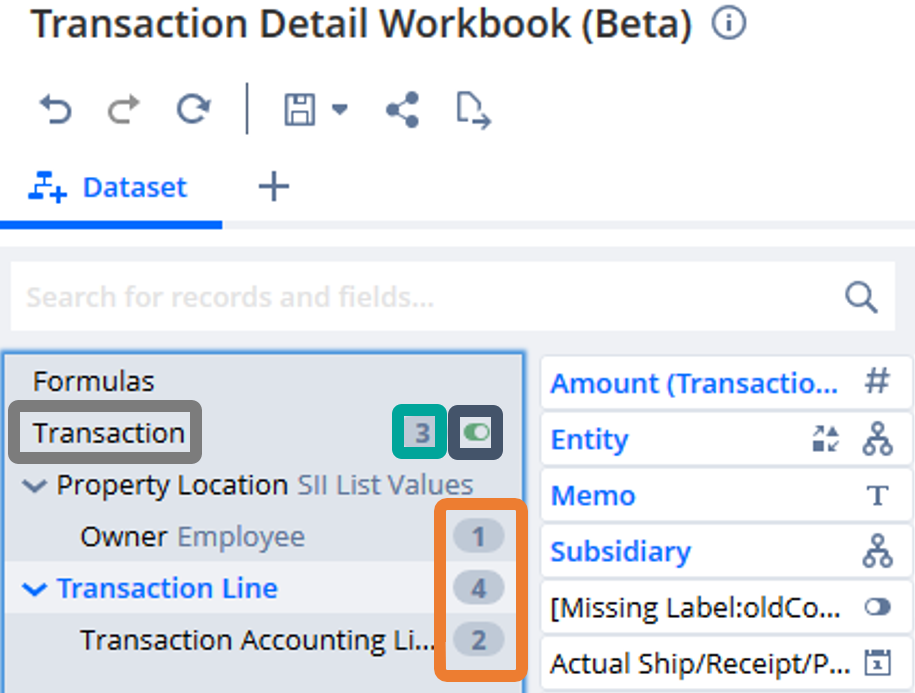The height and width of the screenshot is (693, 915).
Task: Select the Subsidiary field
Action: point(620,551)
